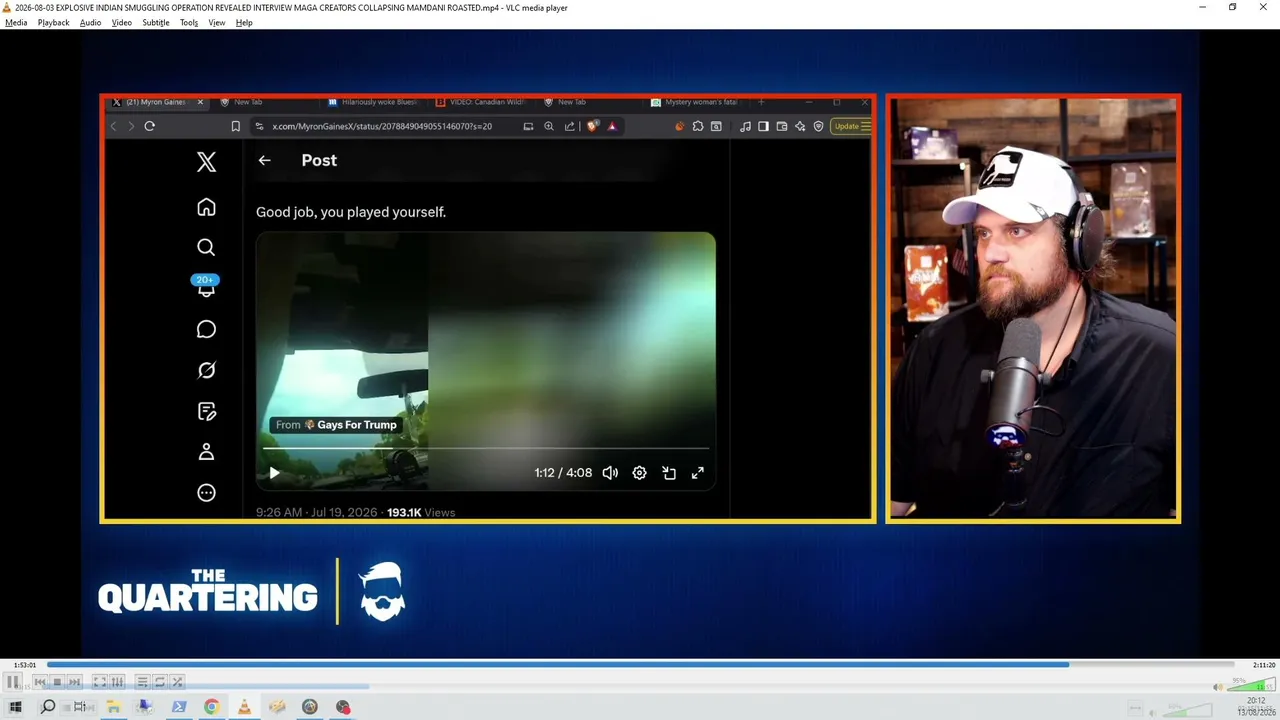Stop playback with the stop button
Image resolution: width=1280 pixels, height=720 pixels.
[57, 682]
